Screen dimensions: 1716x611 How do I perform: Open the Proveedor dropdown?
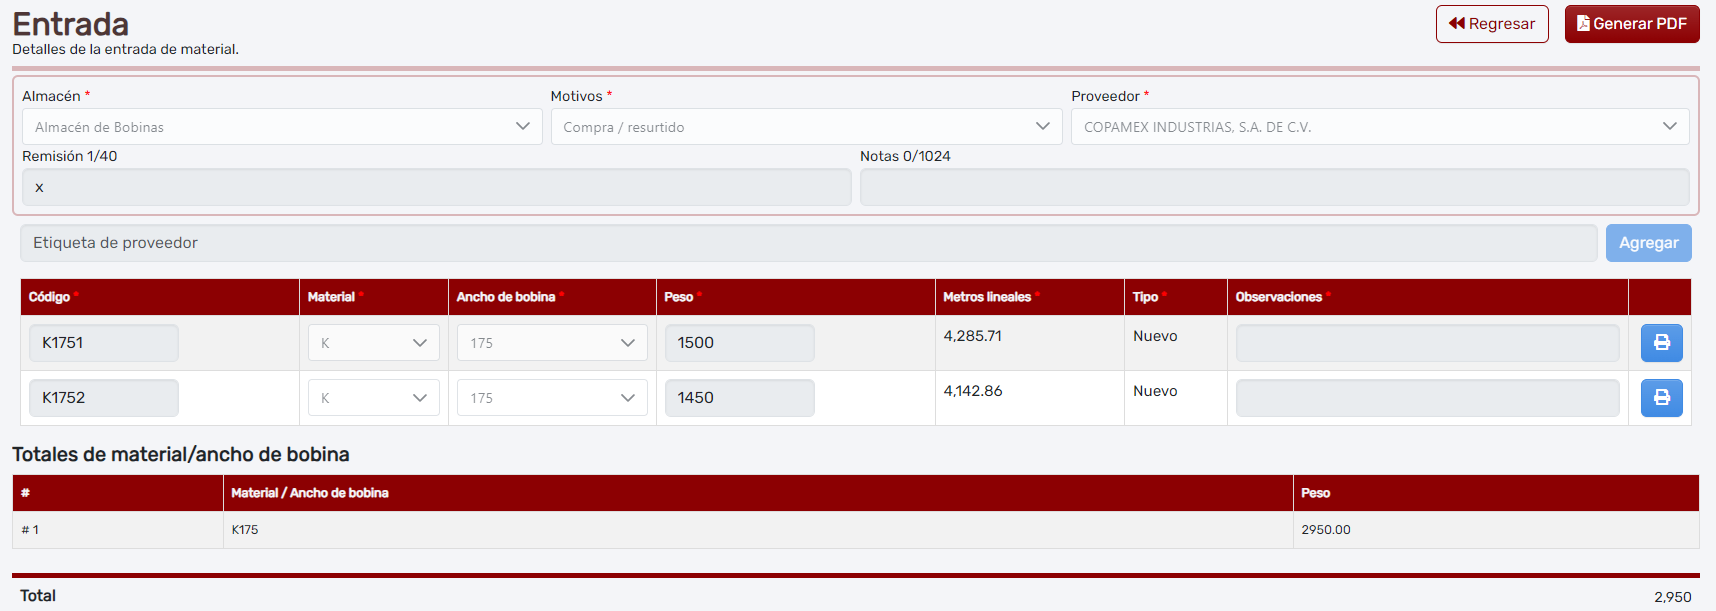(1379, 127)
